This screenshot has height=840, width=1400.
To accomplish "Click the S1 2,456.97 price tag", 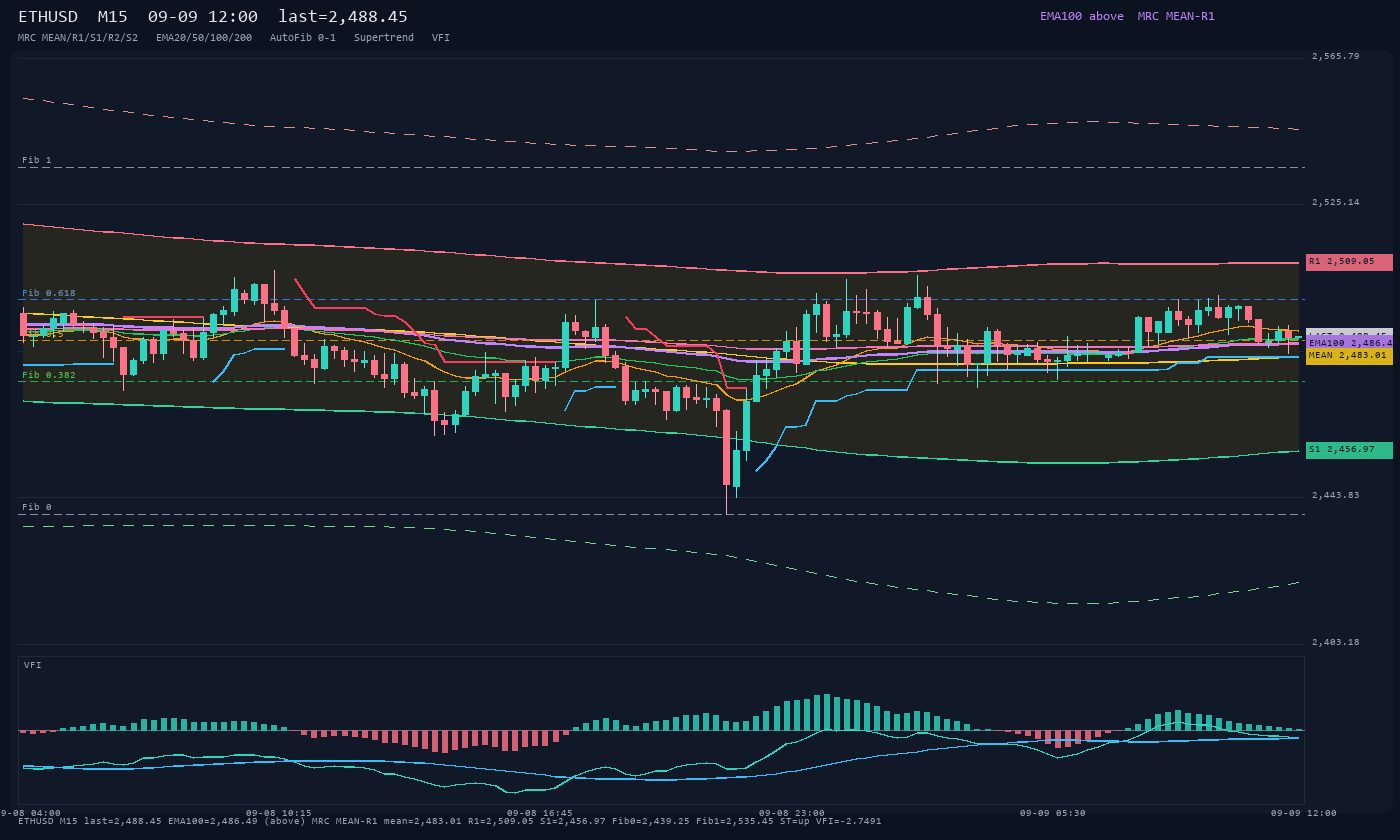I will coord(1349,450).
